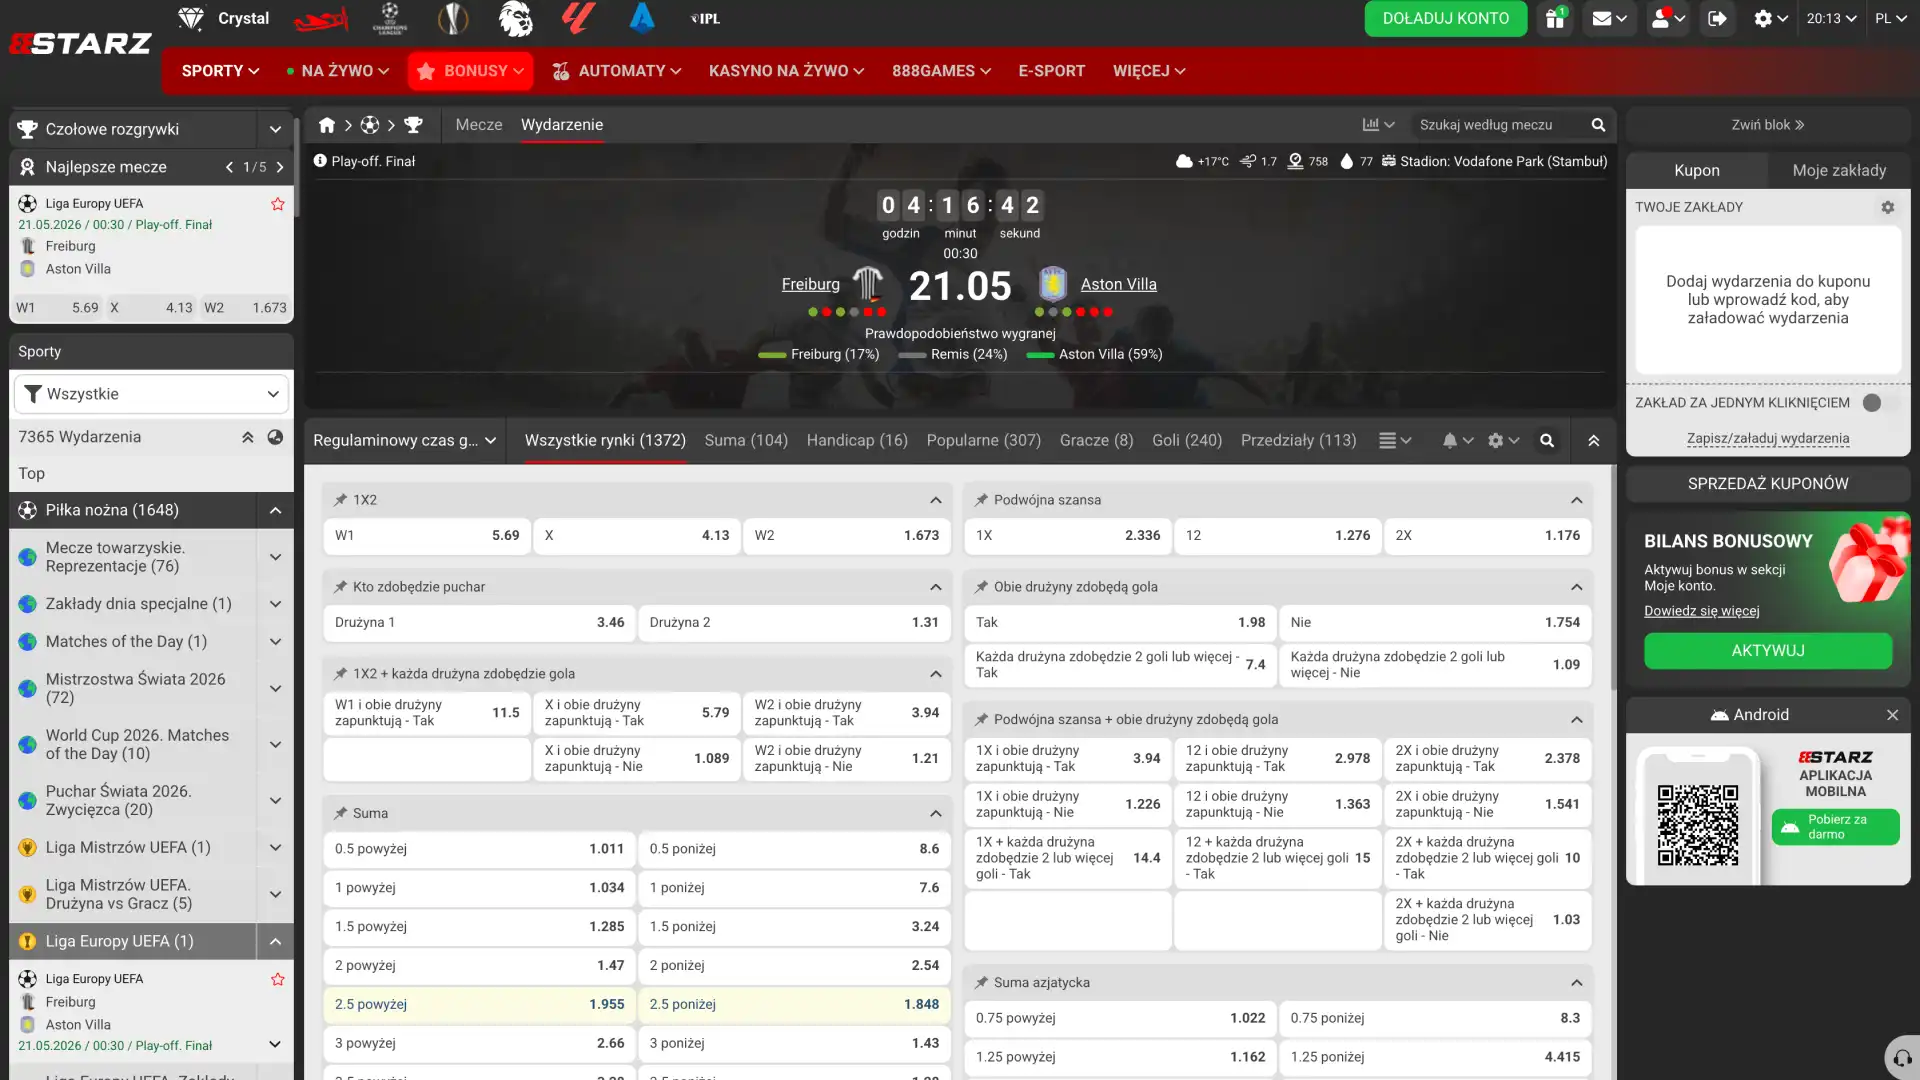
Task: Open the Mecze breadcrumb tab
Action: tap(479, 125)
